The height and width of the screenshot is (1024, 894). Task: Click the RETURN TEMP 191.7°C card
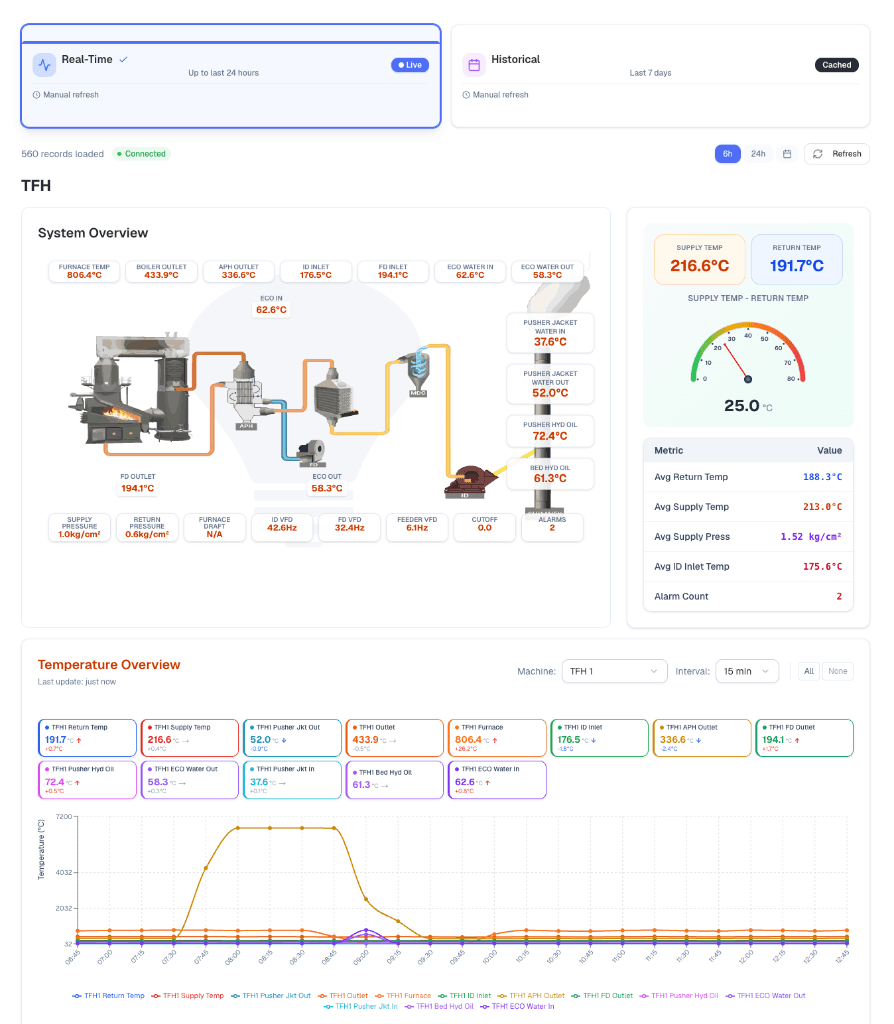tap(797, 259)
